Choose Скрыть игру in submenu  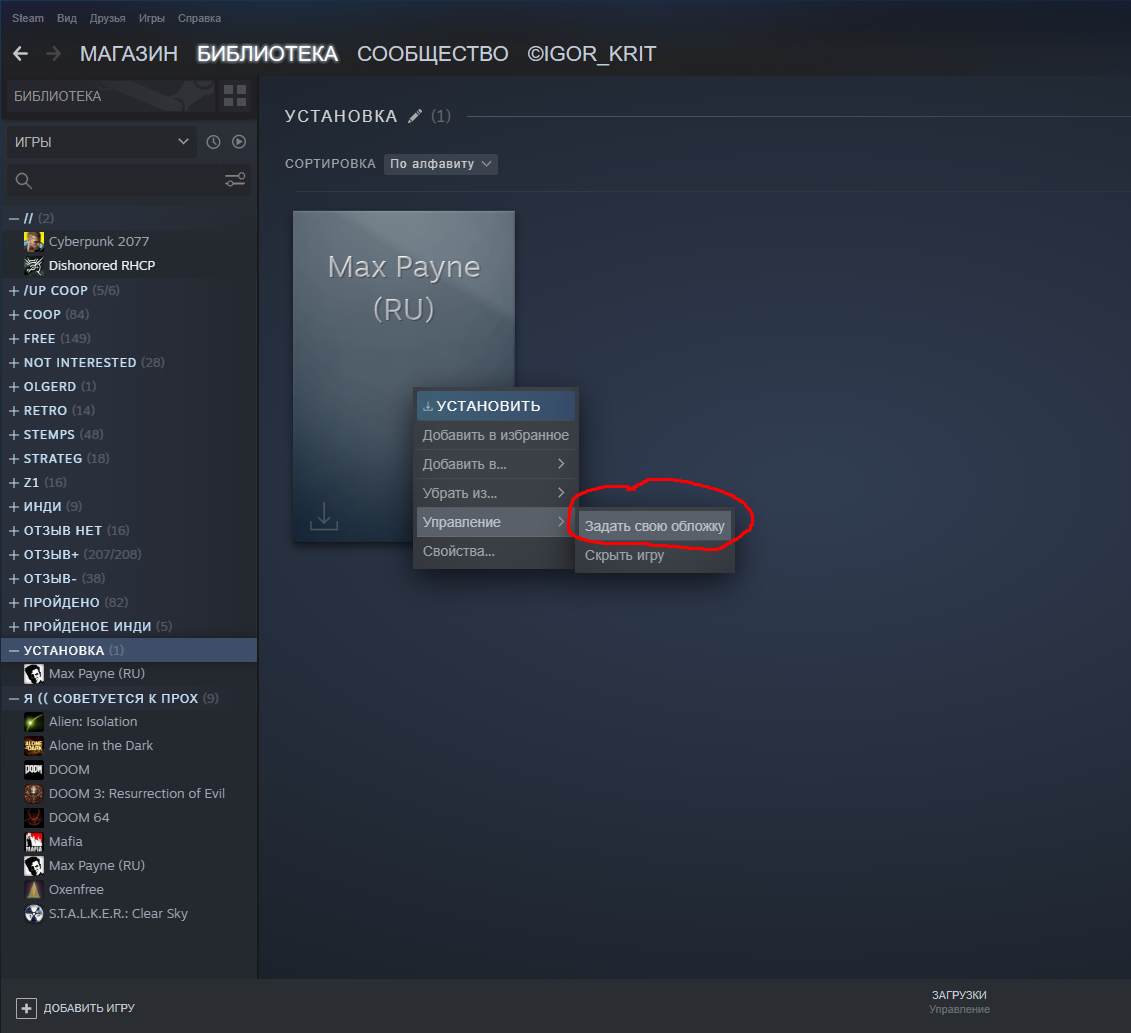click(654, 555)
